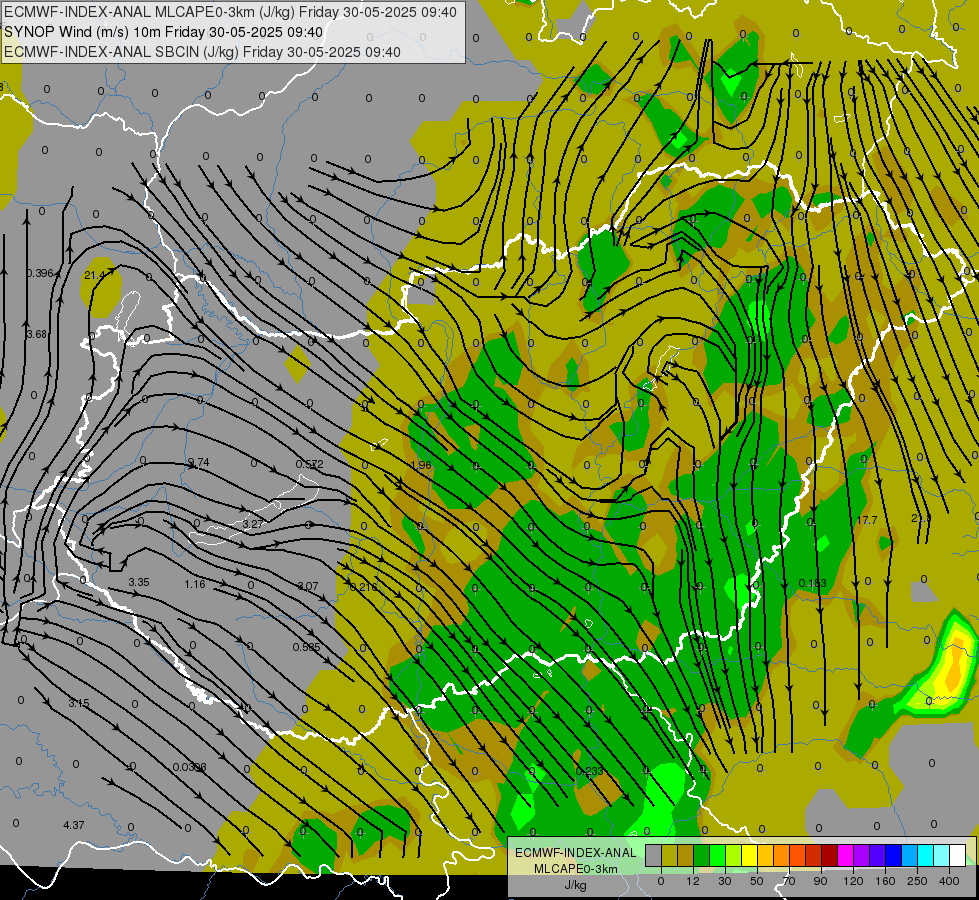This screenshot has width=979, height=900.
Task: Click the legend heading 'ECMWF-INDEX-ANAL'
Action: click(576, 853)
